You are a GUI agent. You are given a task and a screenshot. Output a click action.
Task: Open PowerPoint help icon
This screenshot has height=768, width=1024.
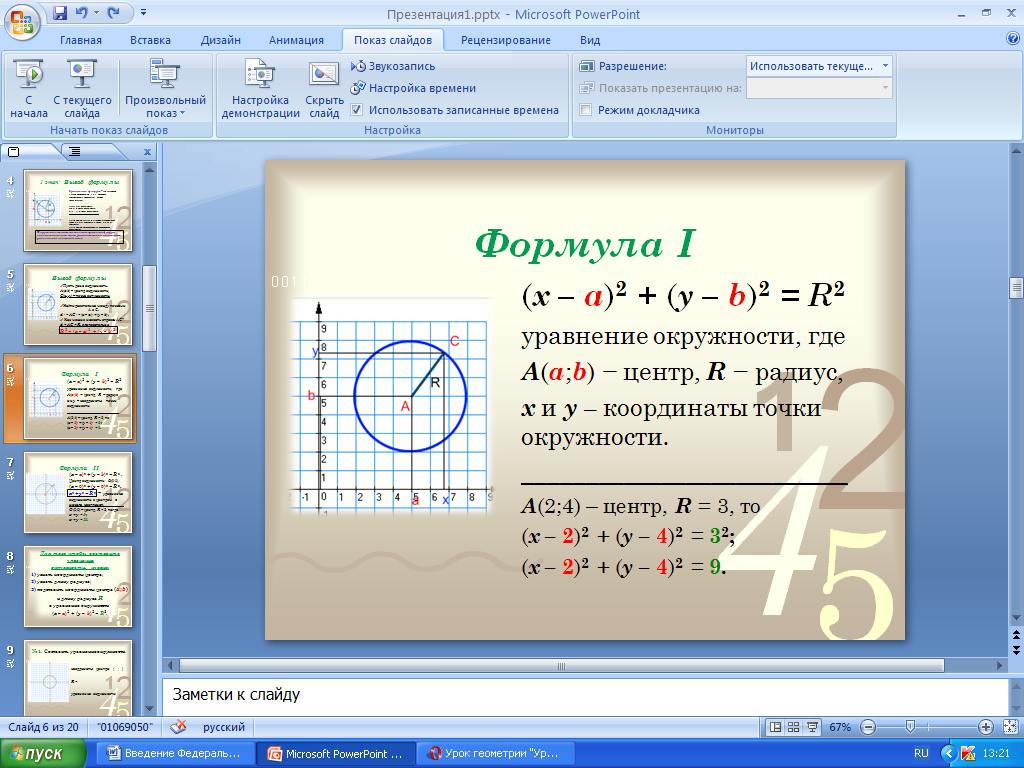pyautogui.click(x=1013, y=39)
